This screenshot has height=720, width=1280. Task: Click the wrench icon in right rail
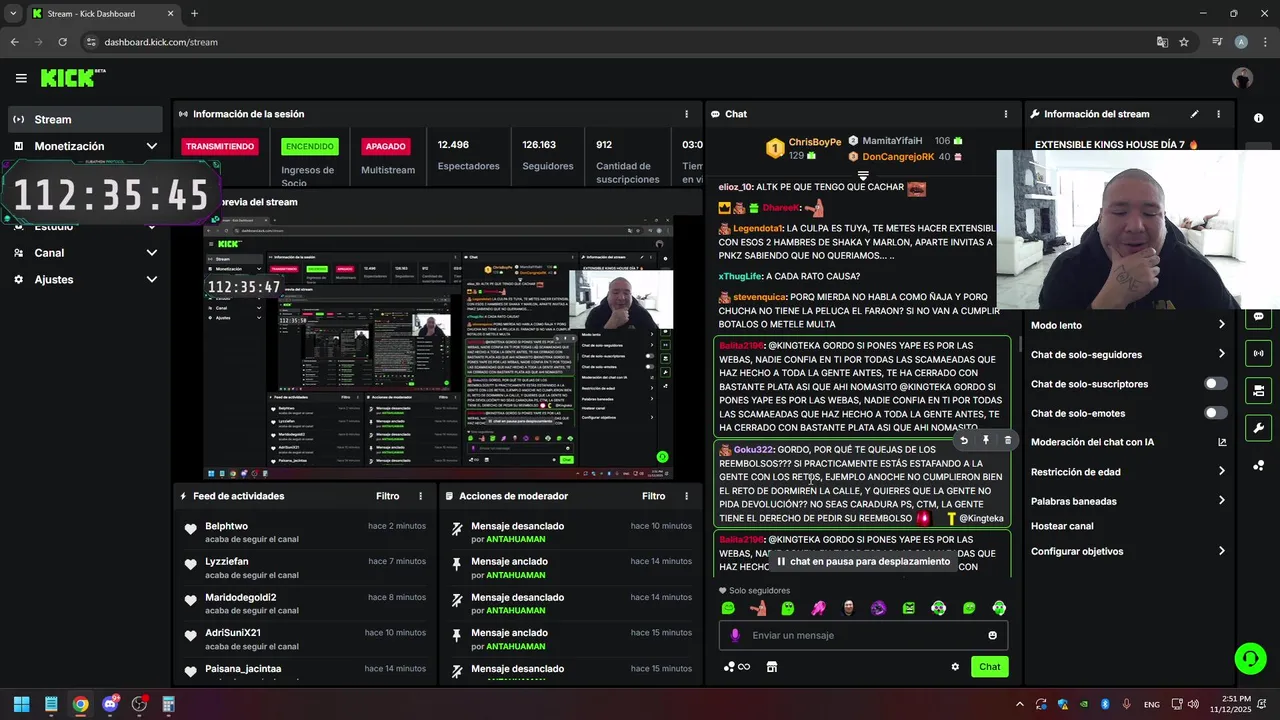point(1258,428)
